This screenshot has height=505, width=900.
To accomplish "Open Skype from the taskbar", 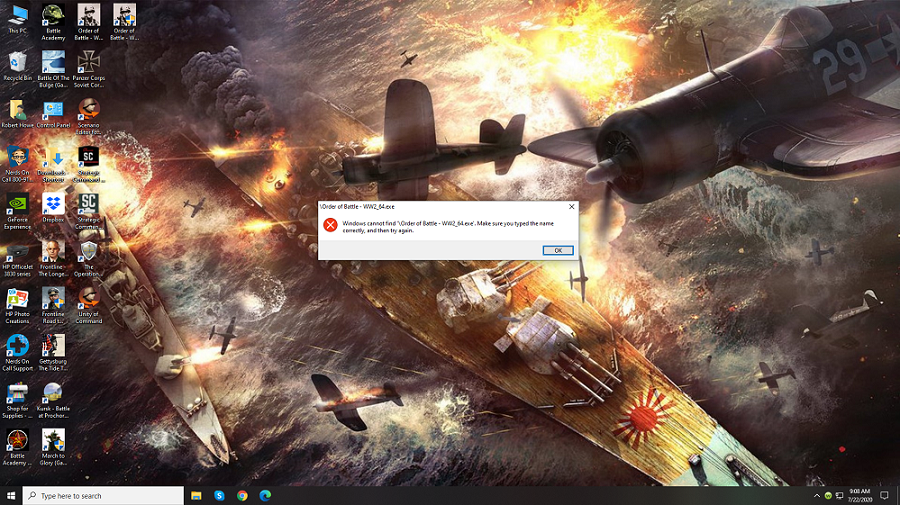I will pyautogui.click(x=219, y=495).
